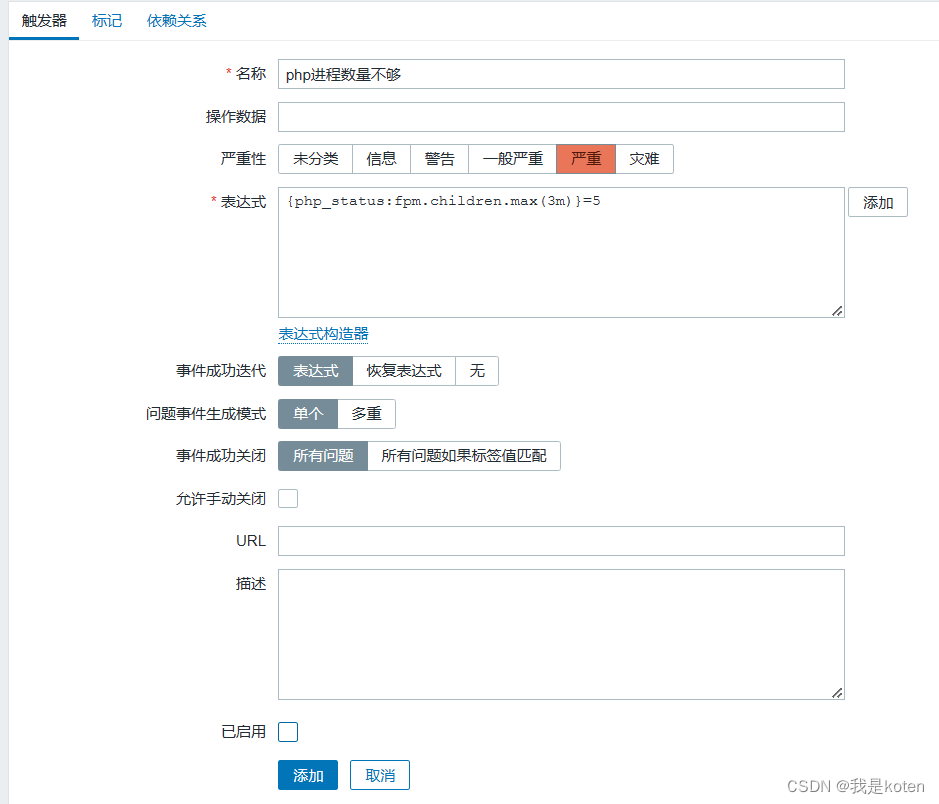Click the 操作数据 text field
The height and width of the screenshot is (804, 939).
561,117
